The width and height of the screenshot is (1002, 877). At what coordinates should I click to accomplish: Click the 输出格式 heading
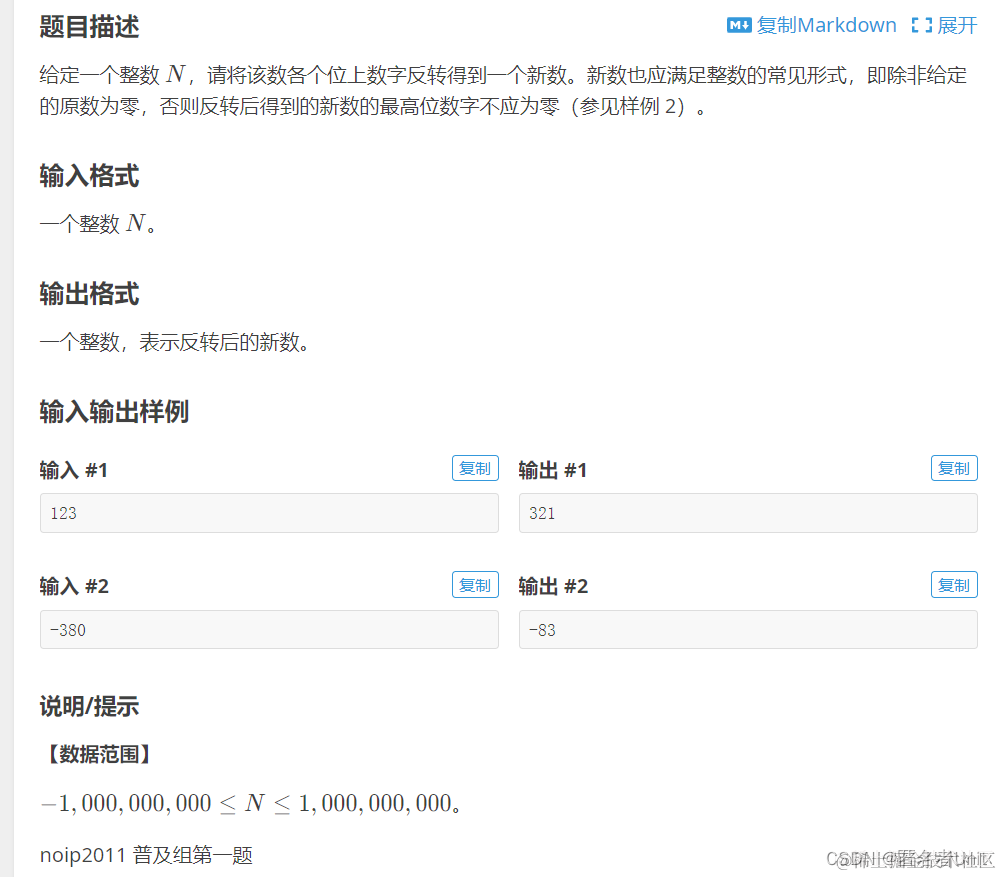click(x=89, y=294)
